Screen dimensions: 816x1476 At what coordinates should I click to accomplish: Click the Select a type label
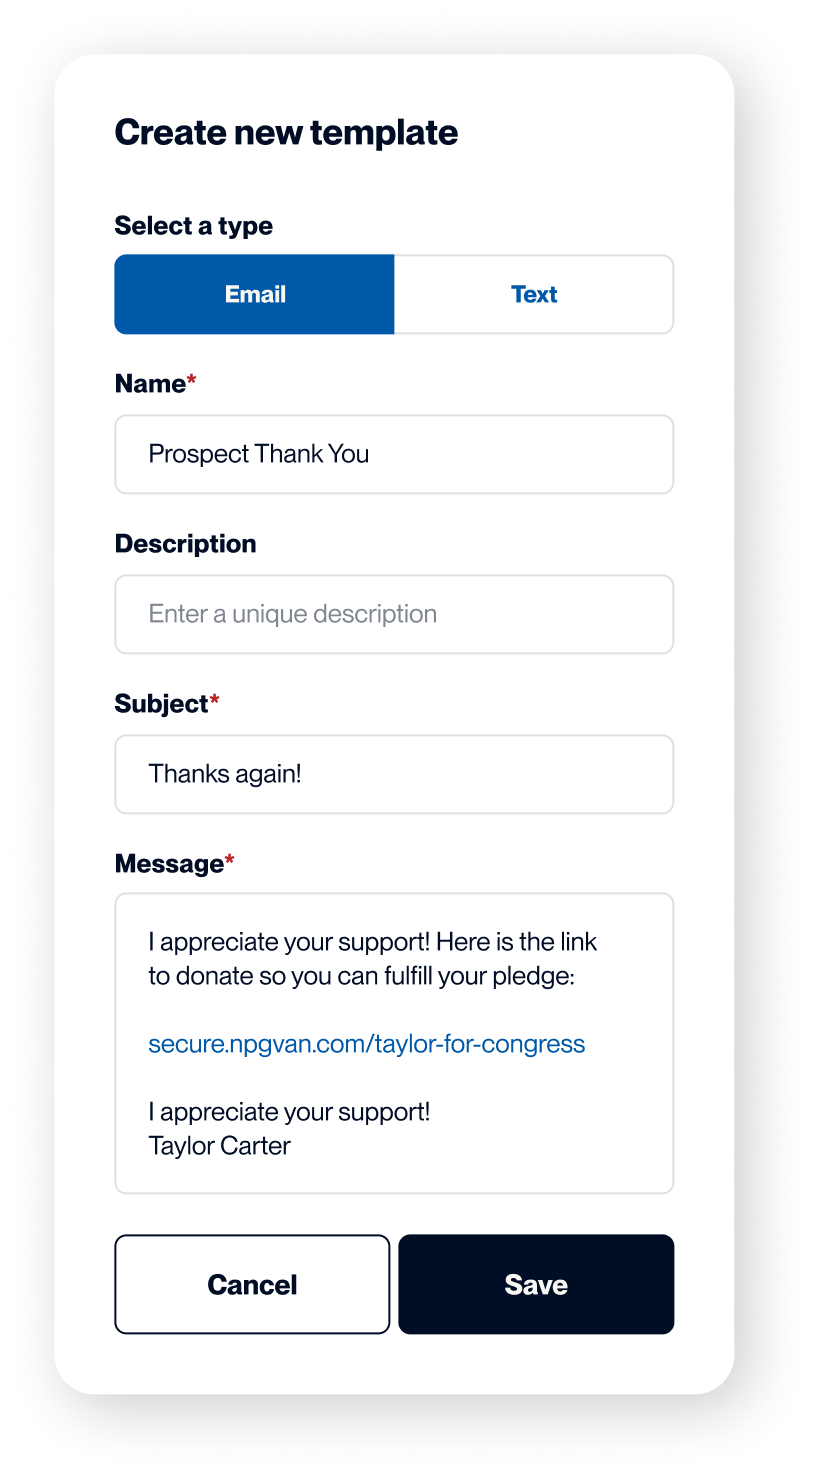[193, 226]
